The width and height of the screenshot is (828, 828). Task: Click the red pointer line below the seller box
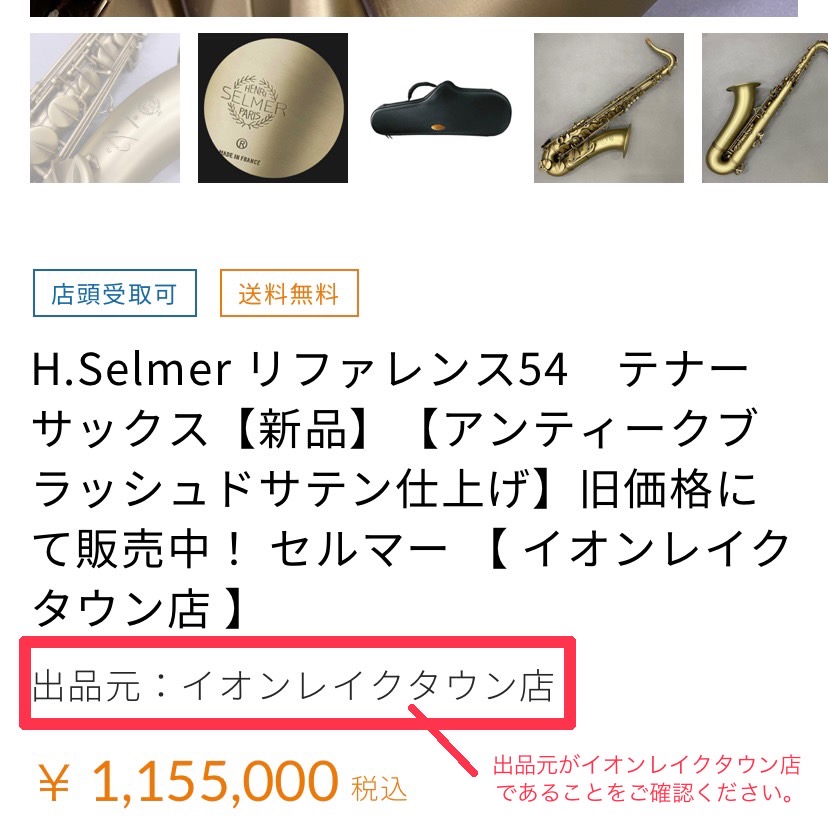tap(443, 740)
